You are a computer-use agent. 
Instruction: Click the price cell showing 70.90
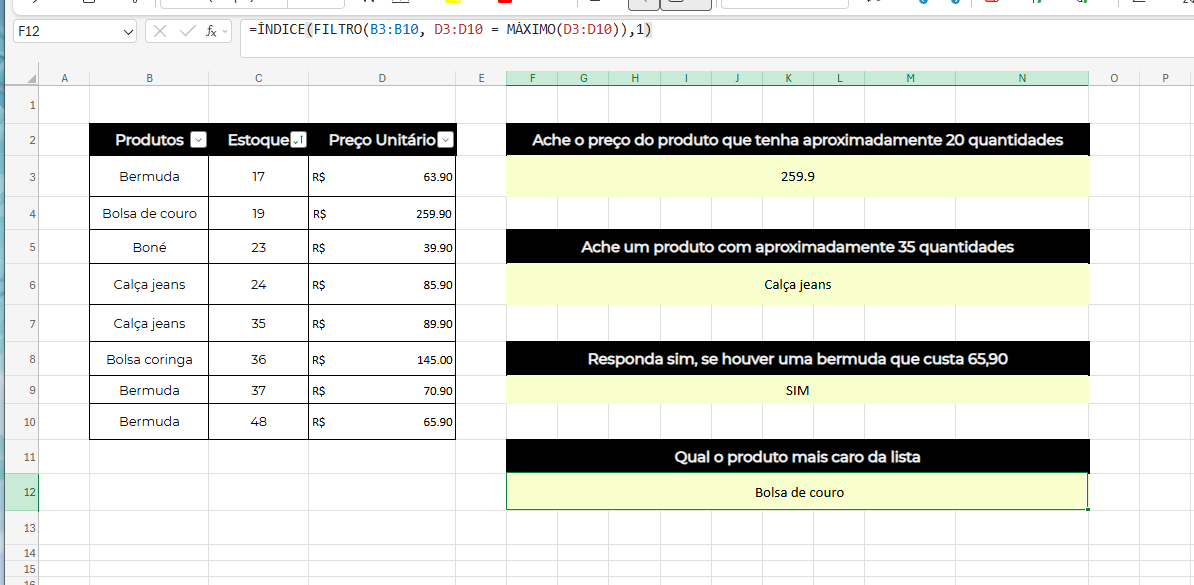382,390
